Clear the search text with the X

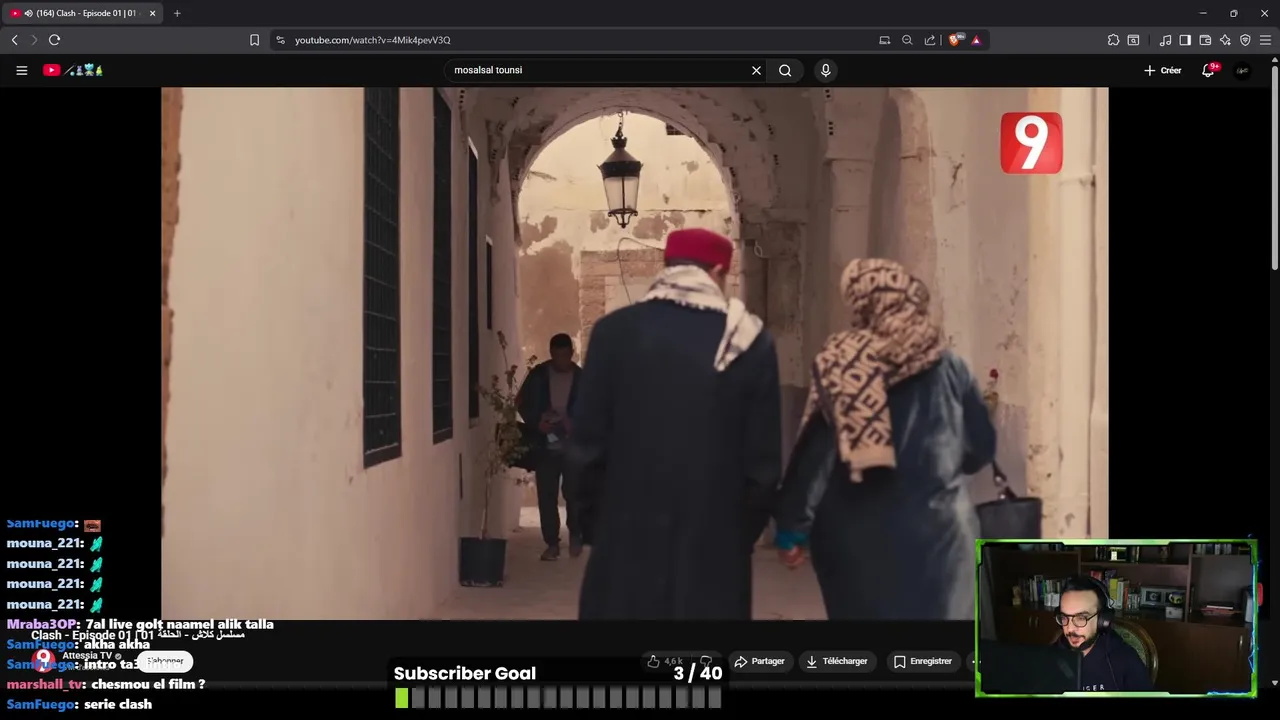click(x=756, y=70)
